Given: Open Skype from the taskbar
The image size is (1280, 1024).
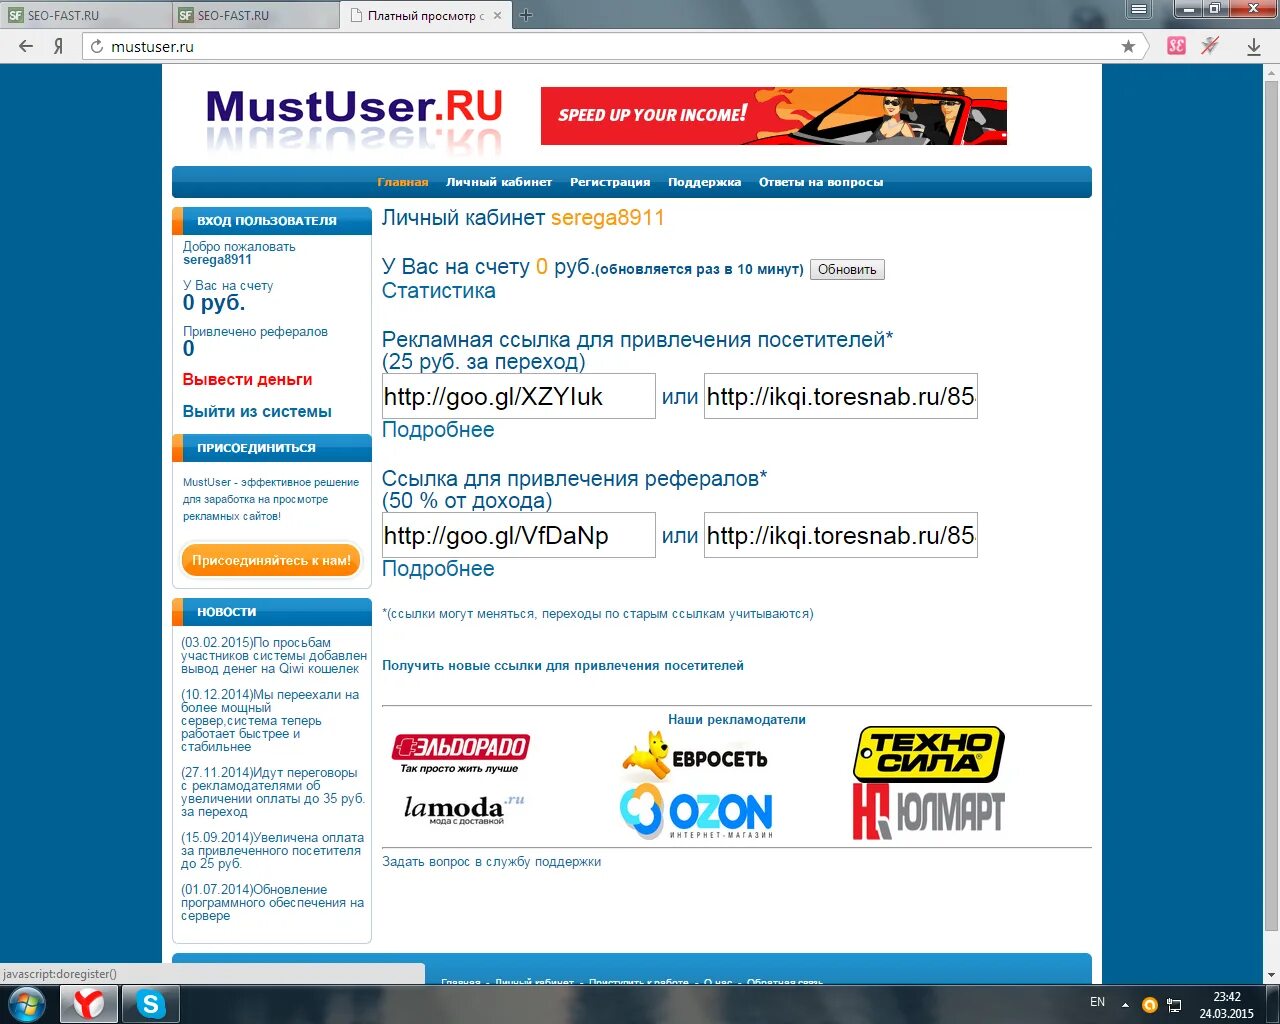Looking at the screenshot, I should tap(151, 1003).
